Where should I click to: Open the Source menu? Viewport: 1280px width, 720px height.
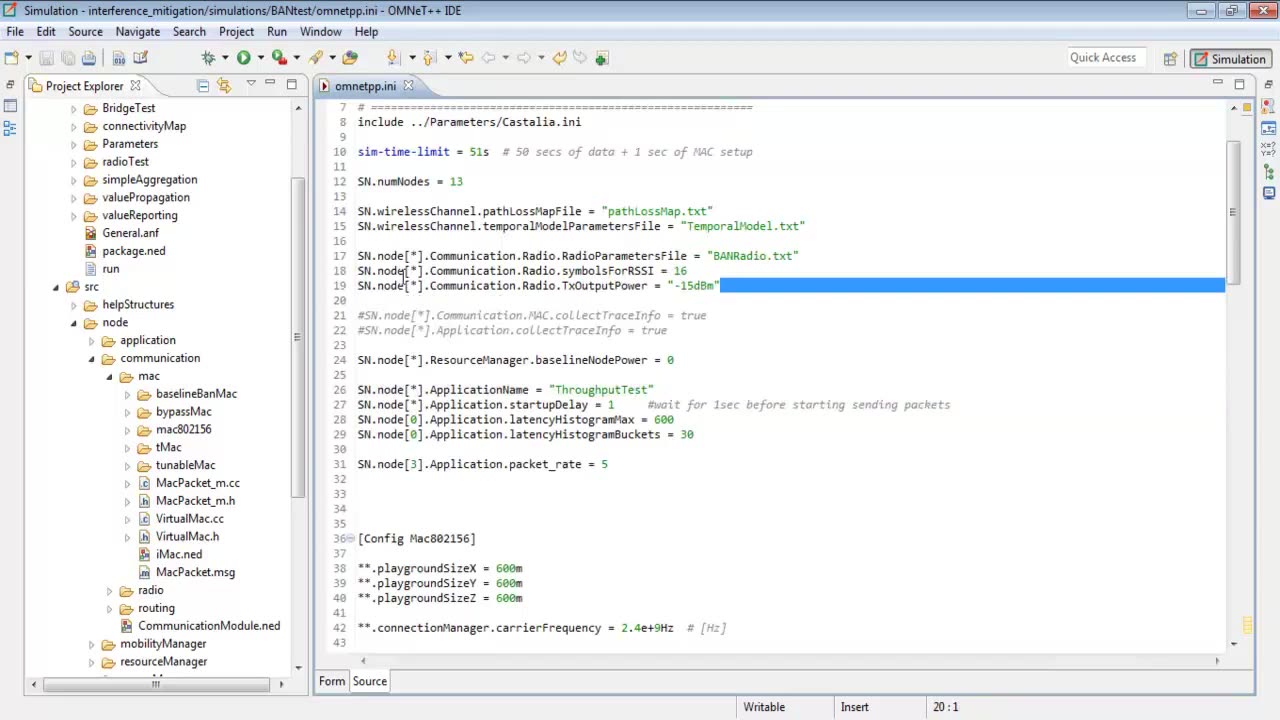85,32
